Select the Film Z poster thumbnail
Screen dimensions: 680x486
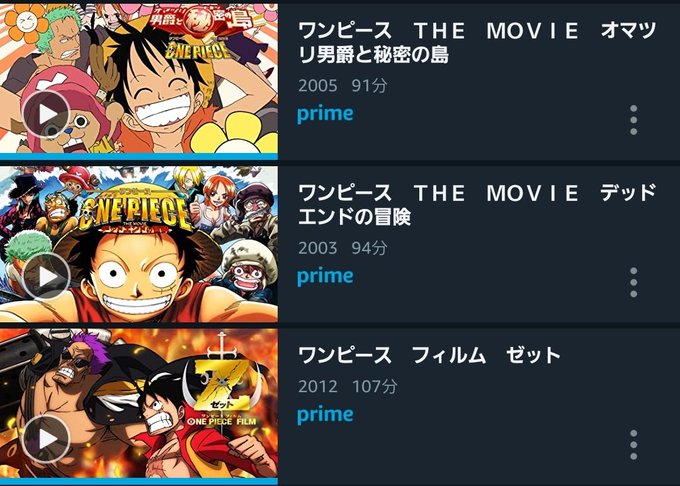pyautogui.click(x=139, y=403)
